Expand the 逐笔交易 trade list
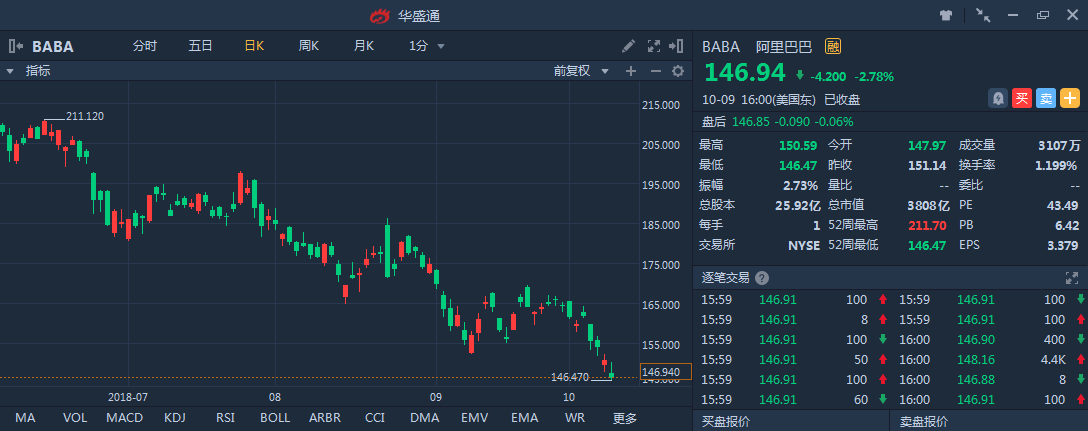This screenshot has height=431, width=1088. [x=1071, y=278]
